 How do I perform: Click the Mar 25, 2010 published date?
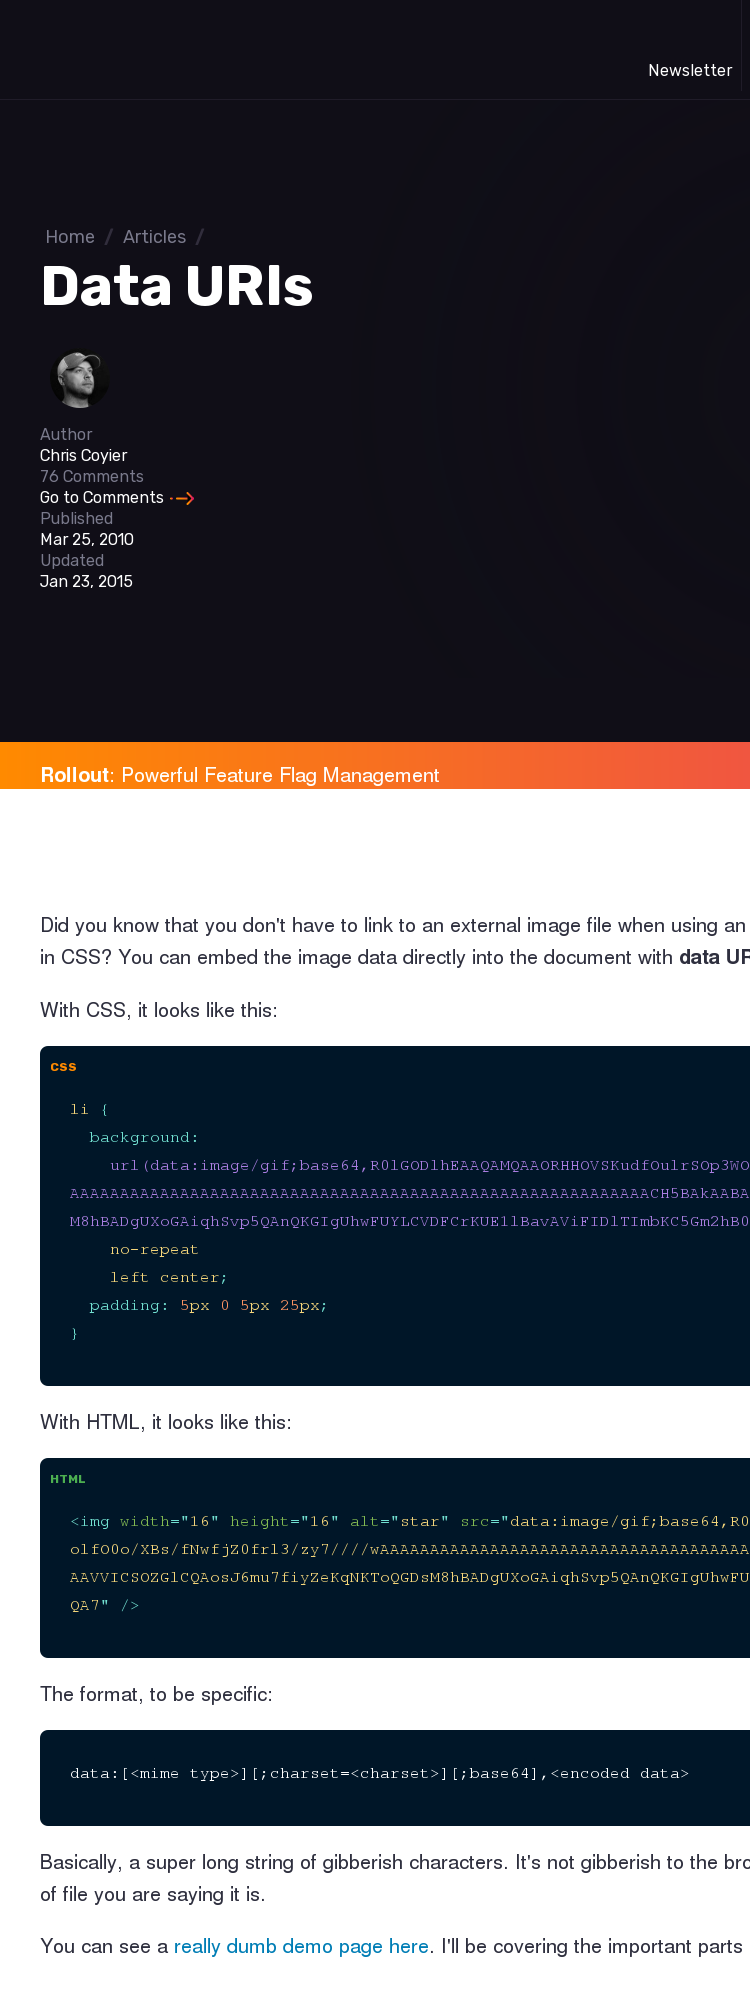[x=87, y=539]
